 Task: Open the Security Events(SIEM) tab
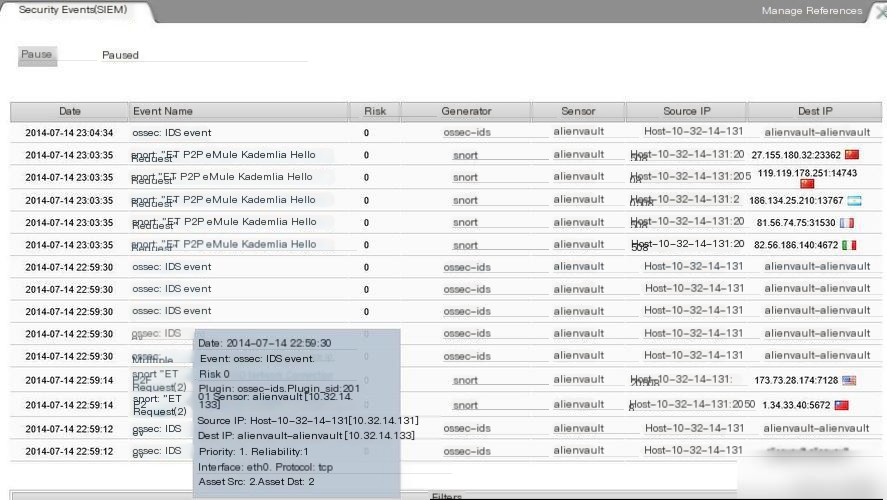click(x=73, y=10)
